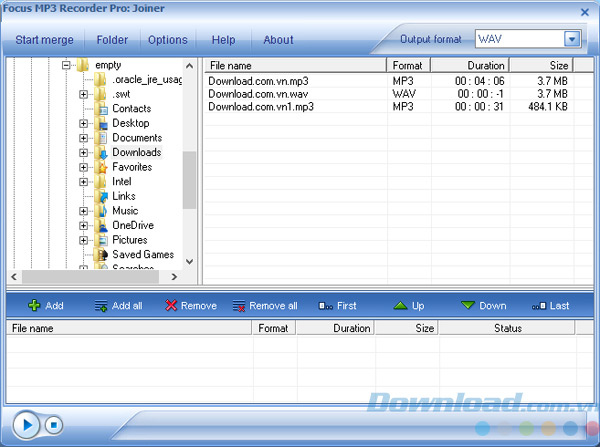Sort files by the top Format column header
Viewport: 600px width, 447px height.
tap(409, 65)
